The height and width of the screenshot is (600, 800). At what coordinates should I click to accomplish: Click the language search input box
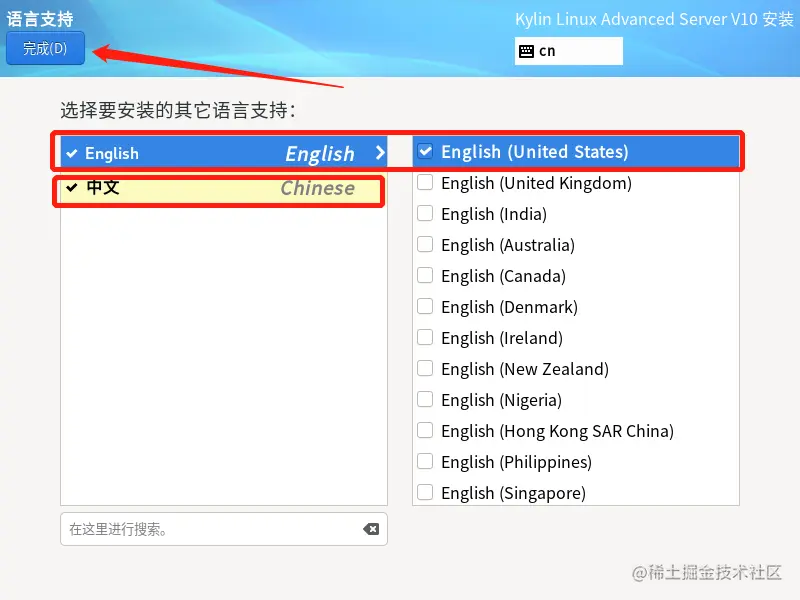click(200, 529)
